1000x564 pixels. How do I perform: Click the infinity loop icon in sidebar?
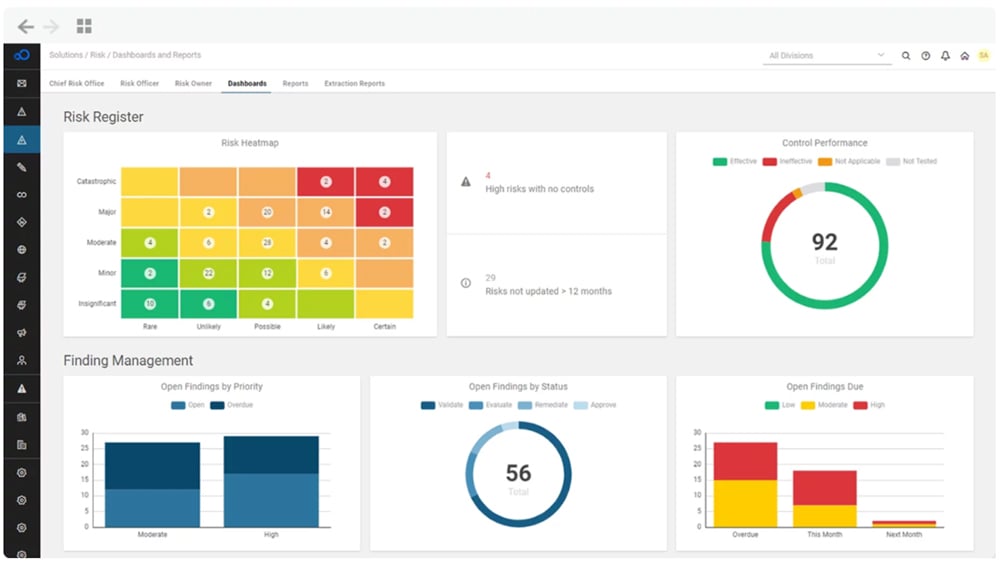tap(22, 195)
